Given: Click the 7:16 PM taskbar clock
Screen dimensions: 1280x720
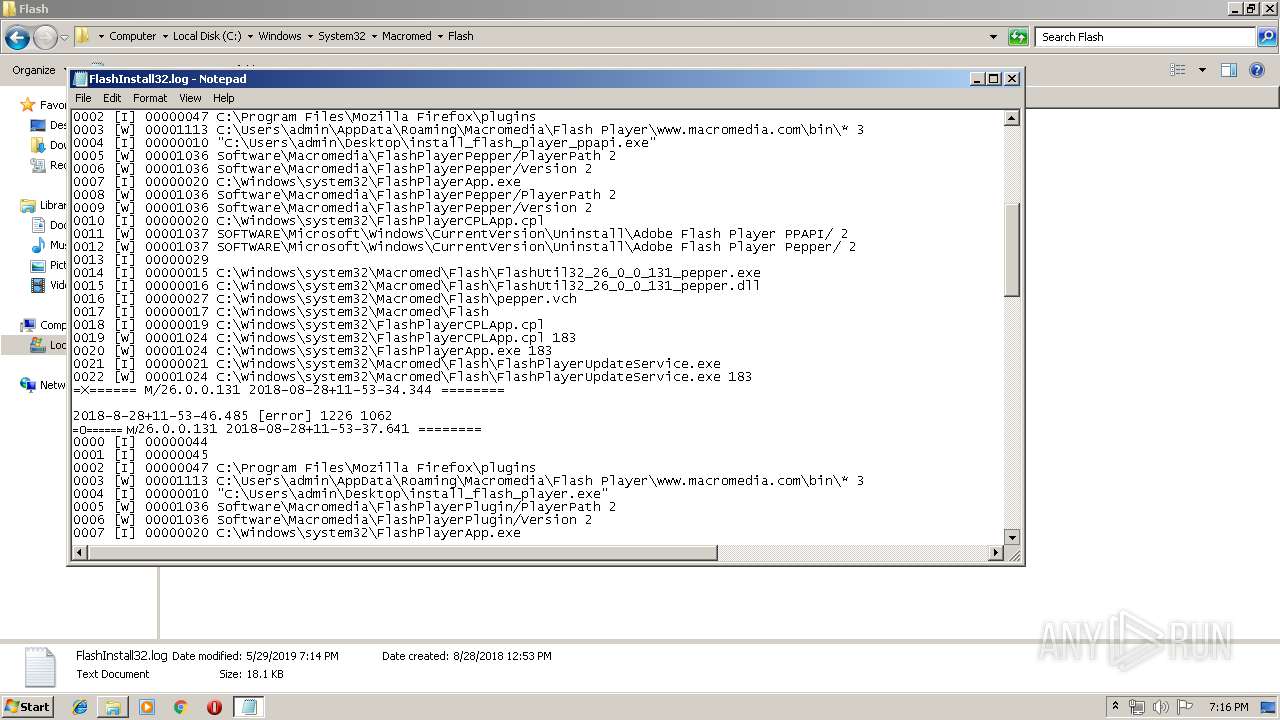Looking at the screenshot, I should pyautogui.click(x=1228, y=707).
